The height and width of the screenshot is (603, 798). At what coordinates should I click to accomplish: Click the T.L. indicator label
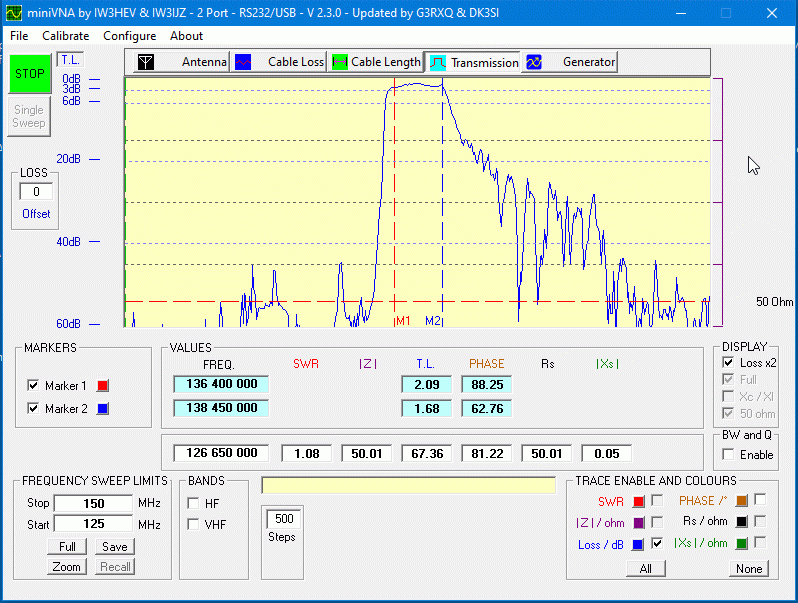click(x=70, y=60)
